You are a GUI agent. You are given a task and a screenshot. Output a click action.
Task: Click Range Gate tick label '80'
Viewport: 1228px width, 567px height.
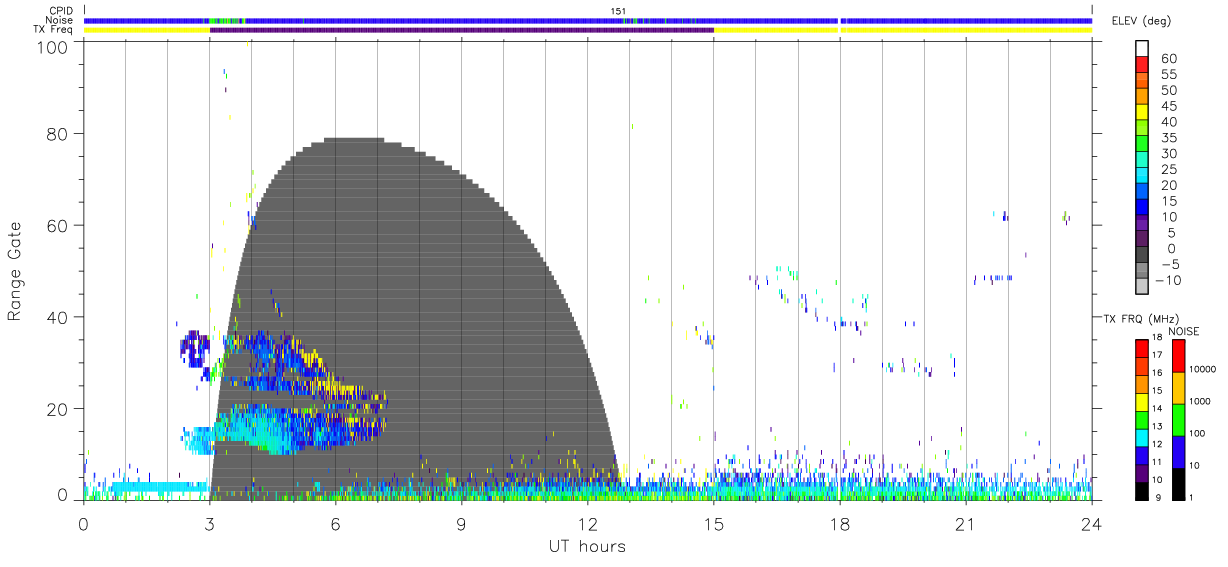click(x=57, y=134)
